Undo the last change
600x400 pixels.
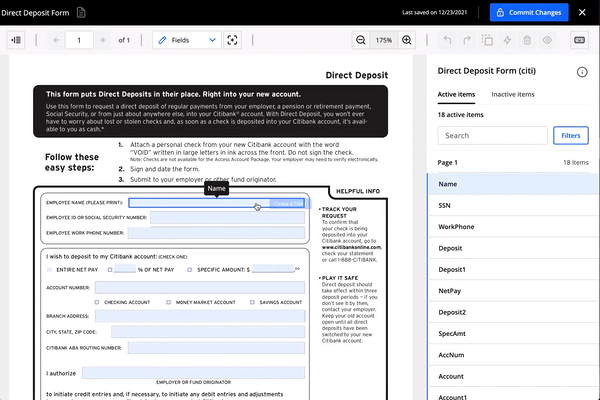point(447,40)
